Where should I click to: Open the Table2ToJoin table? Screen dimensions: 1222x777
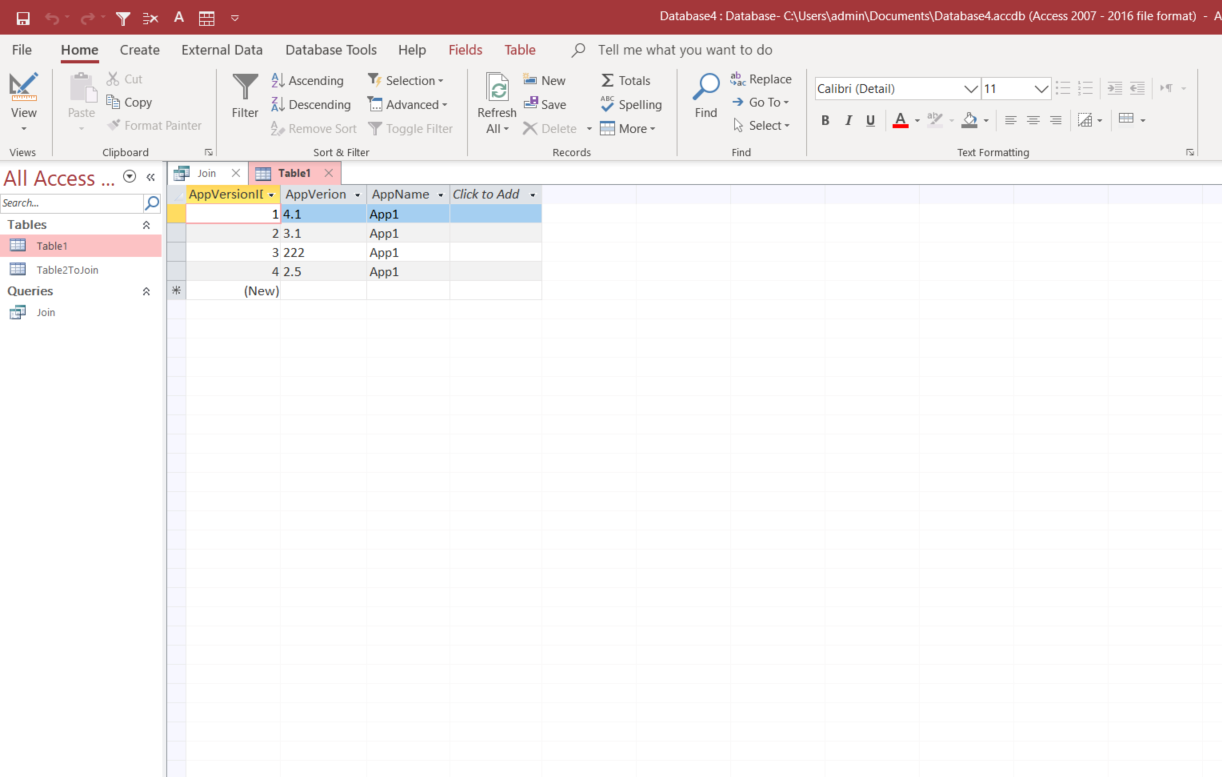[67, 270]
